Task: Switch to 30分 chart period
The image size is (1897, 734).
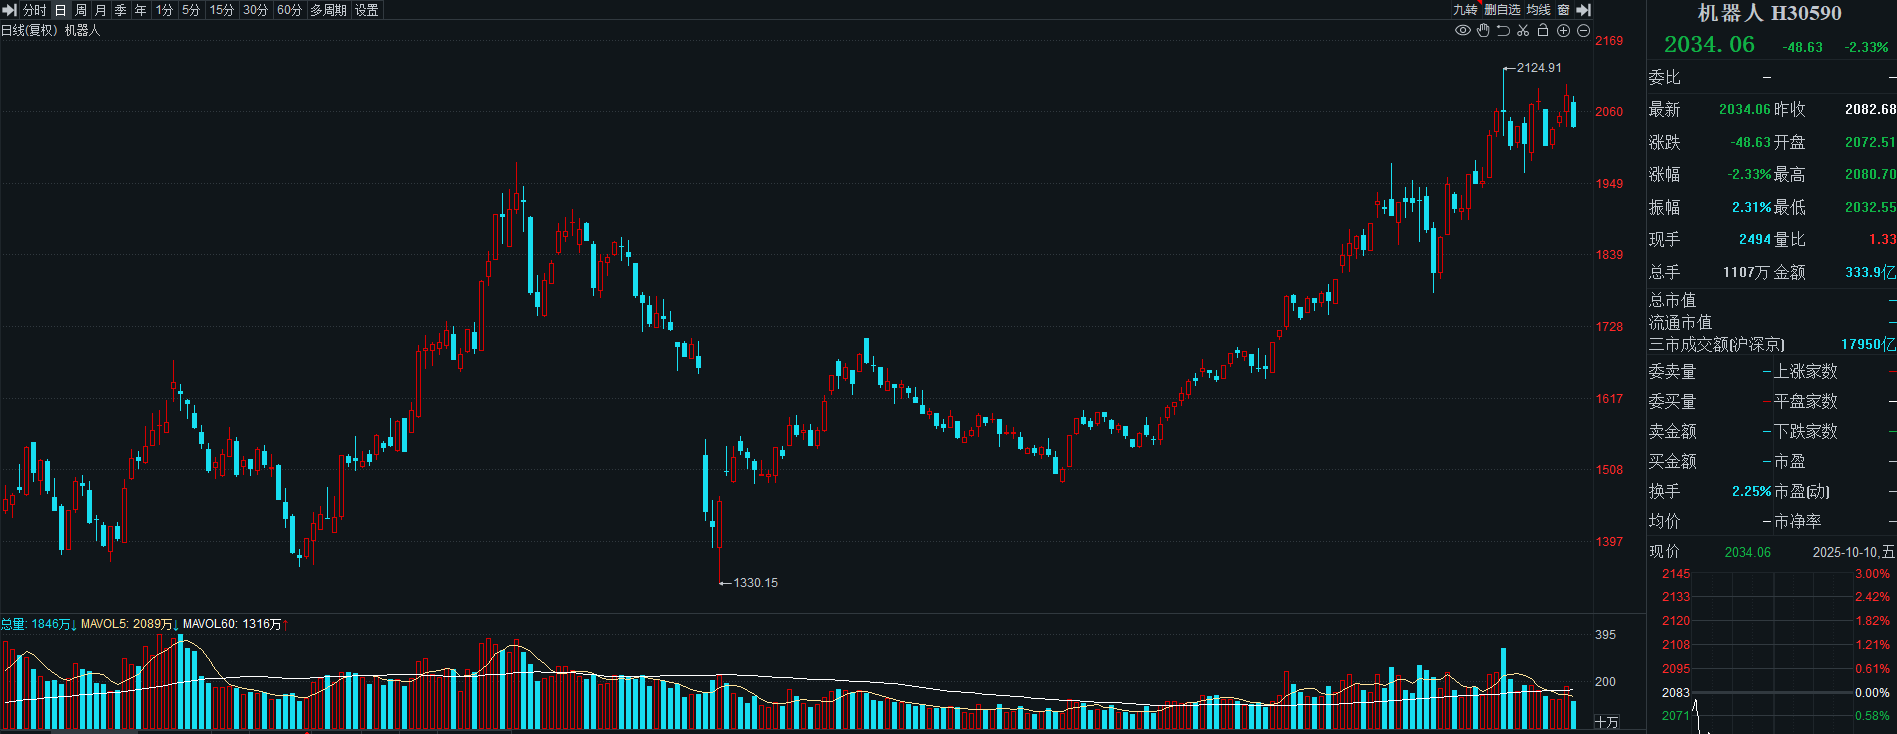Action: pyautogui.click(x=256, y=10)
